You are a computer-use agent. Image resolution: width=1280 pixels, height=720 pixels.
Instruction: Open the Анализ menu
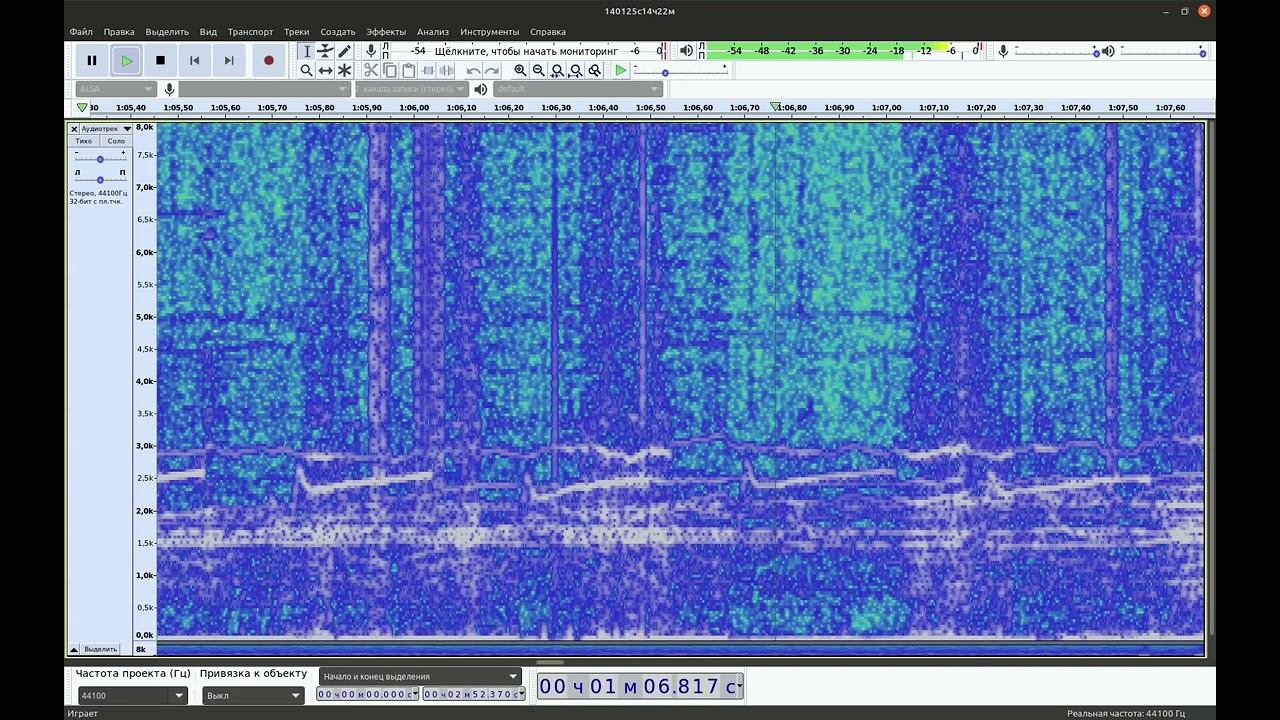(x=433, y=32)
